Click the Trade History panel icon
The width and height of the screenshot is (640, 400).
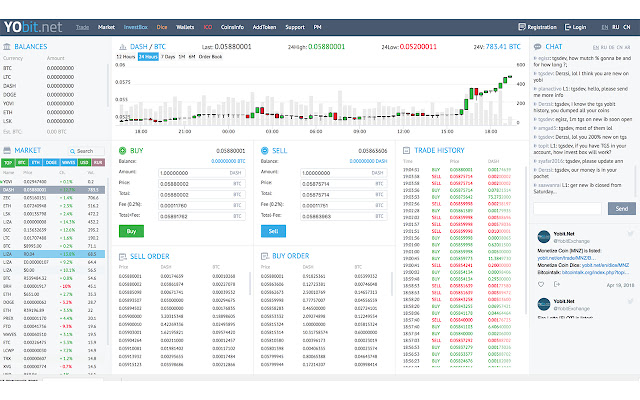coord(407,150)
